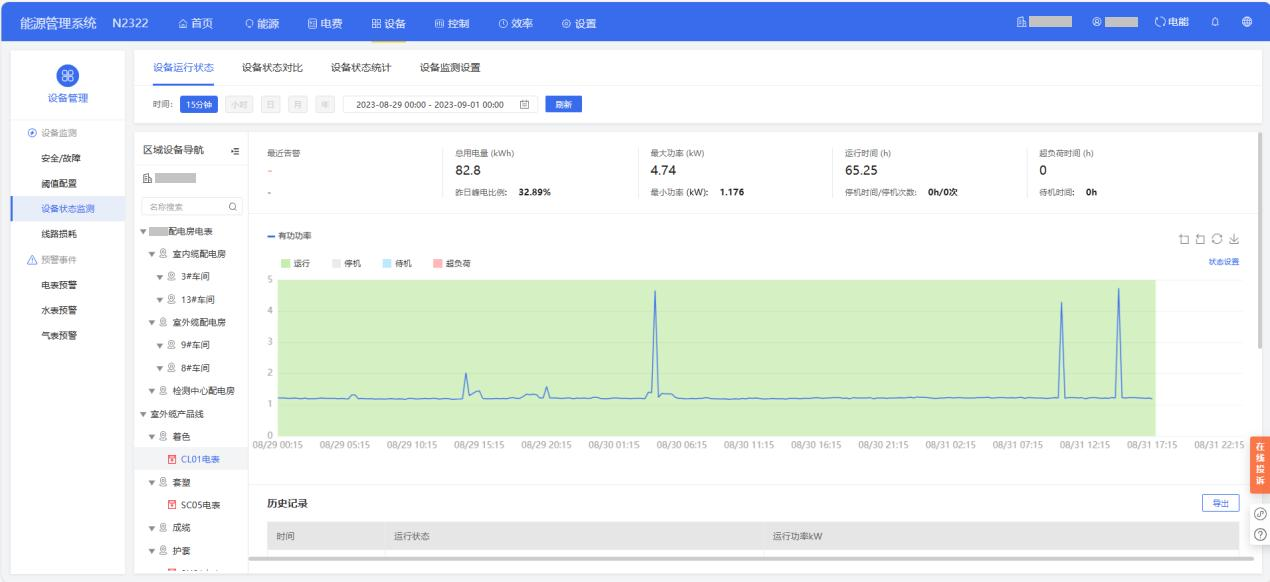Click the chart restore/refresh icon

[x=1217, y=239]
